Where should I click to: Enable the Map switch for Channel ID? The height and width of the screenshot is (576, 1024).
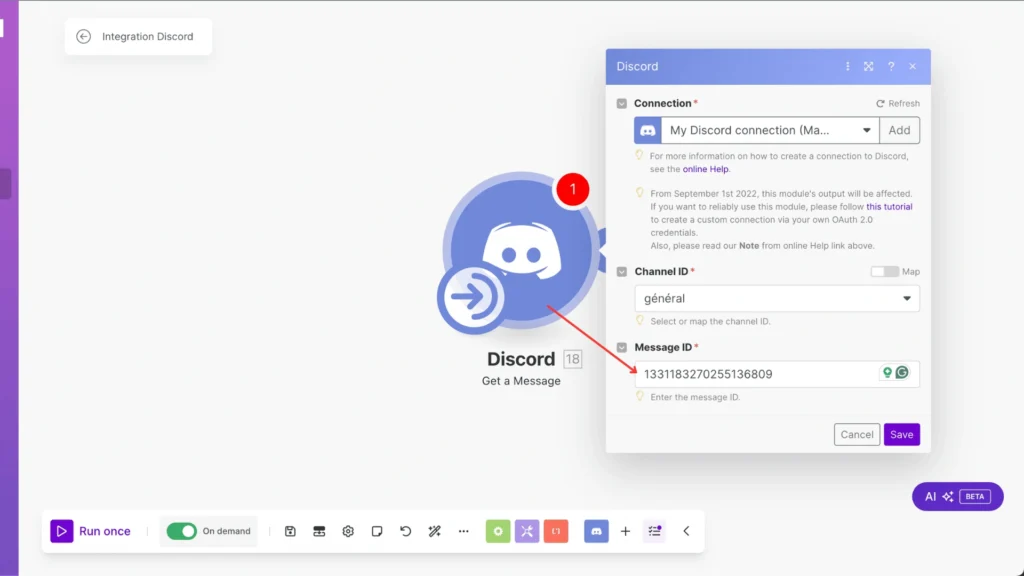click(884, 272)
